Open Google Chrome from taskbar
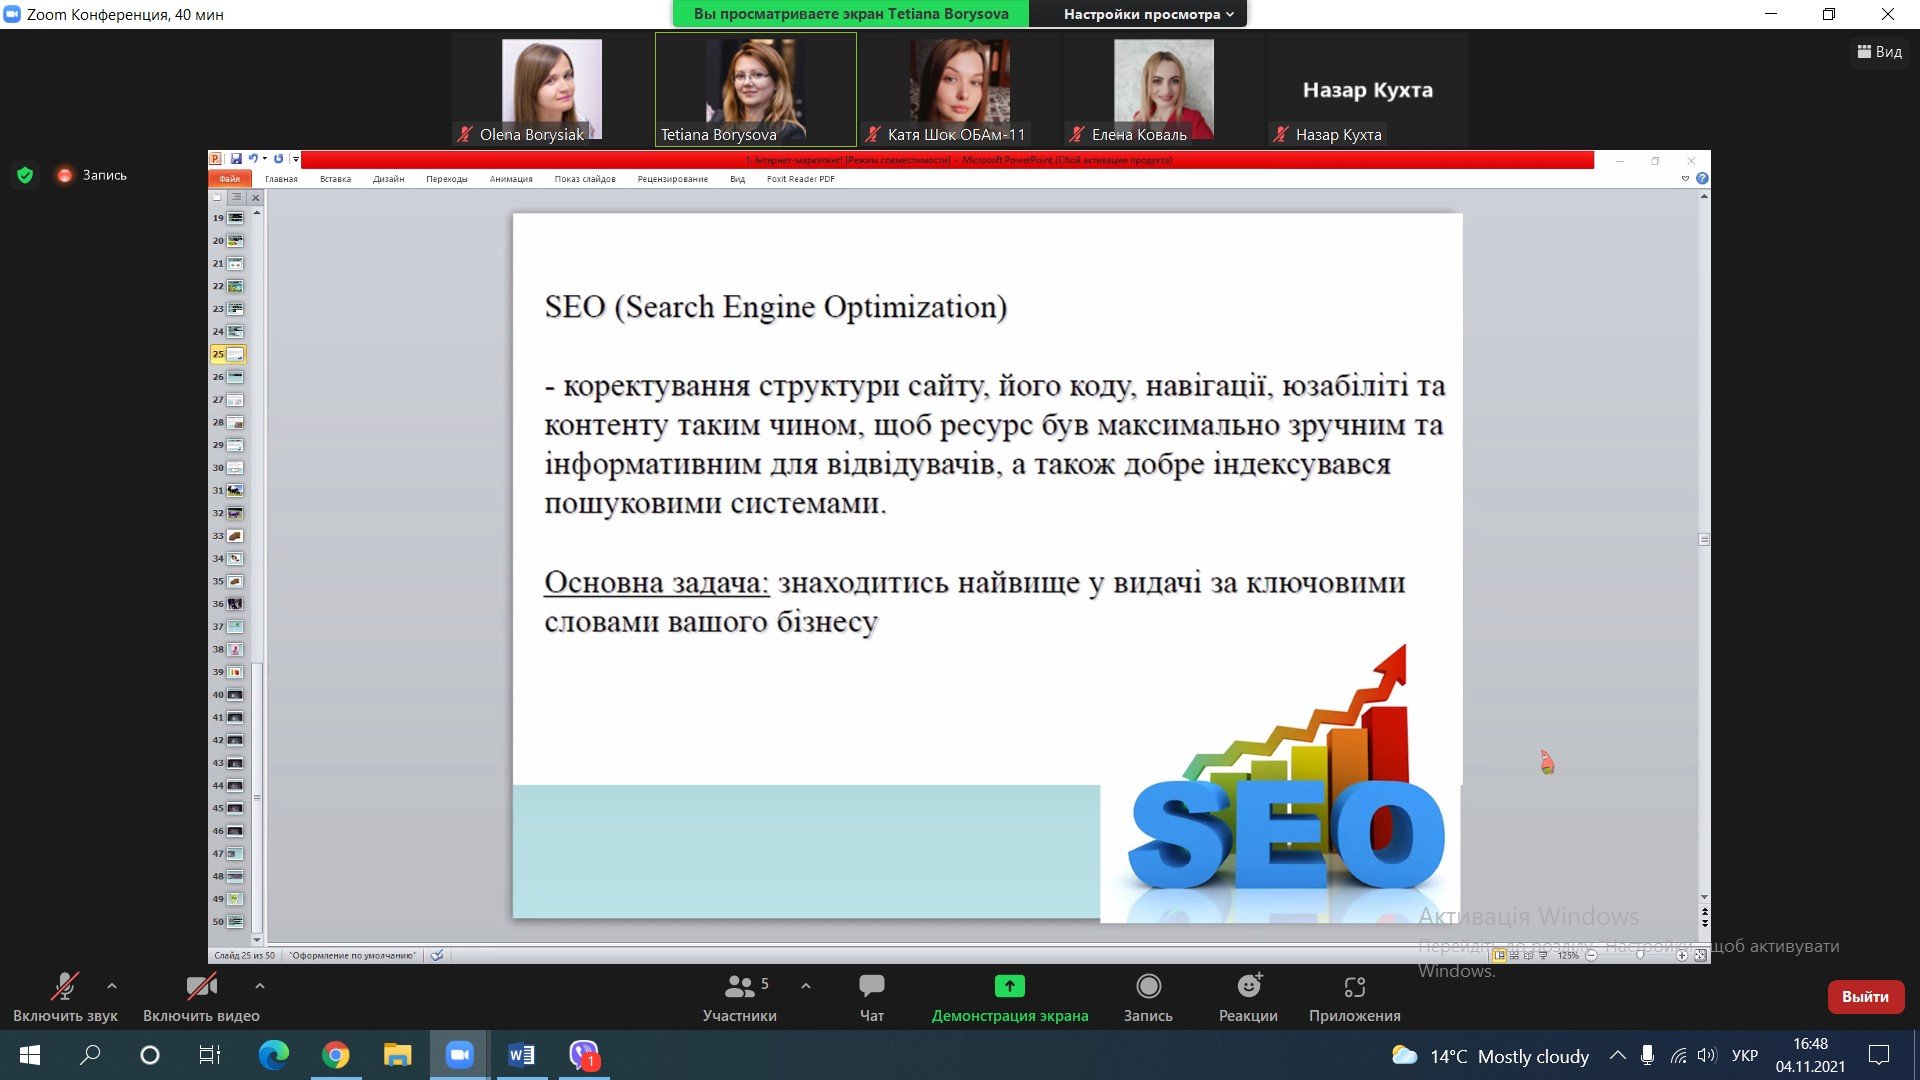 335,1055
